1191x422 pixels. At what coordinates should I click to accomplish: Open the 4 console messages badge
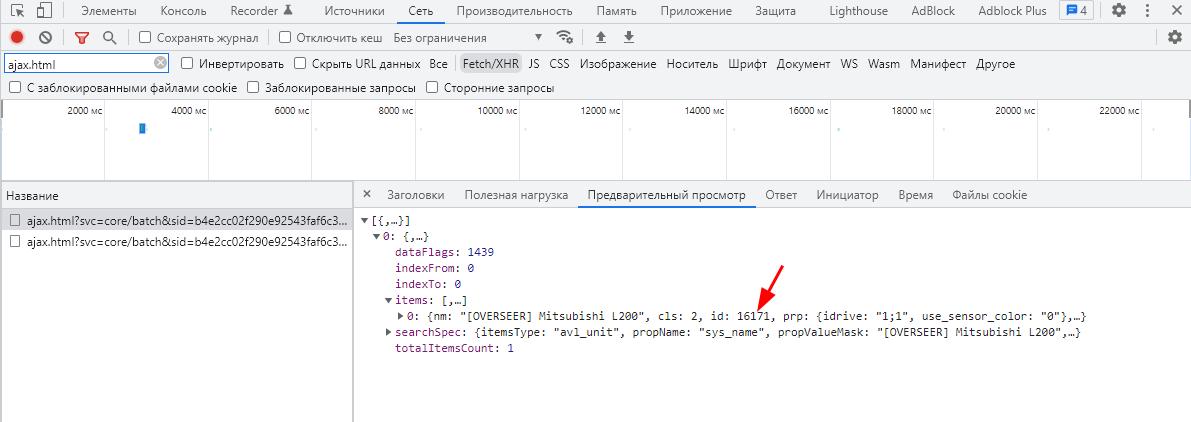coord(1077,11)
